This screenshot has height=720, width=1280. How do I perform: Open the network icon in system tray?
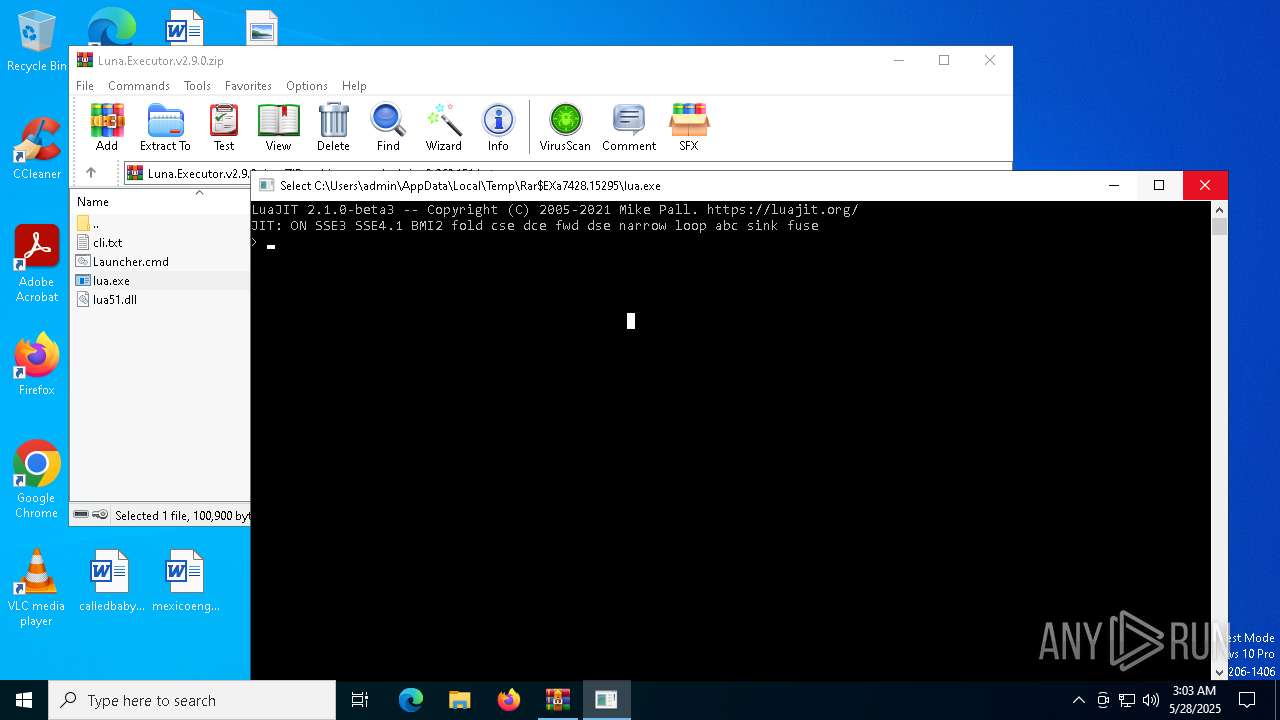[1127, 700]
